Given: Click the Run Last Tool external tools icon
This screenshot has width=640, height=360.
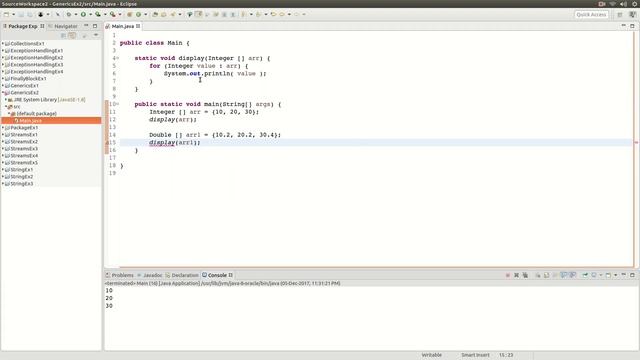Looking at the screenshot, I should click(x=113, y=14).
